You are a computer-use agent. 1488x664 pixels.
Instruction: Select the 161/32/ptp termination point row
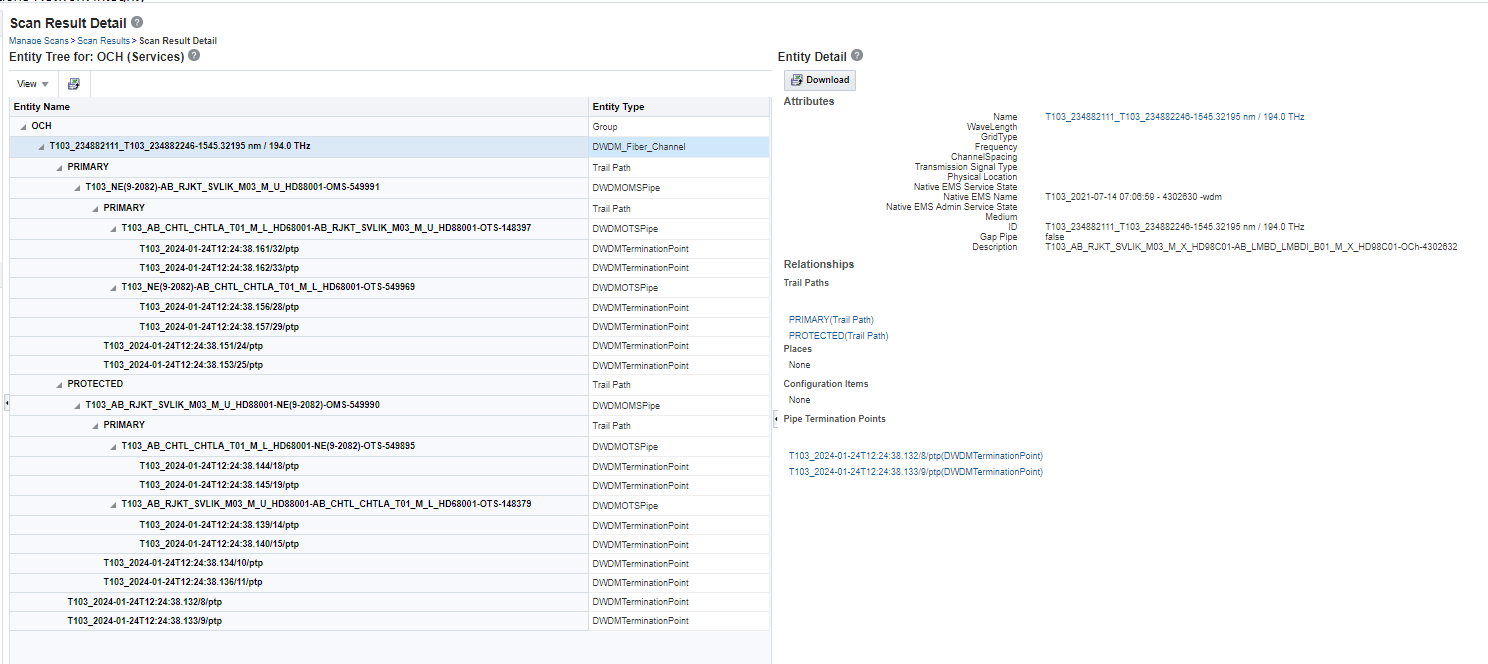[x=389, y=249]
